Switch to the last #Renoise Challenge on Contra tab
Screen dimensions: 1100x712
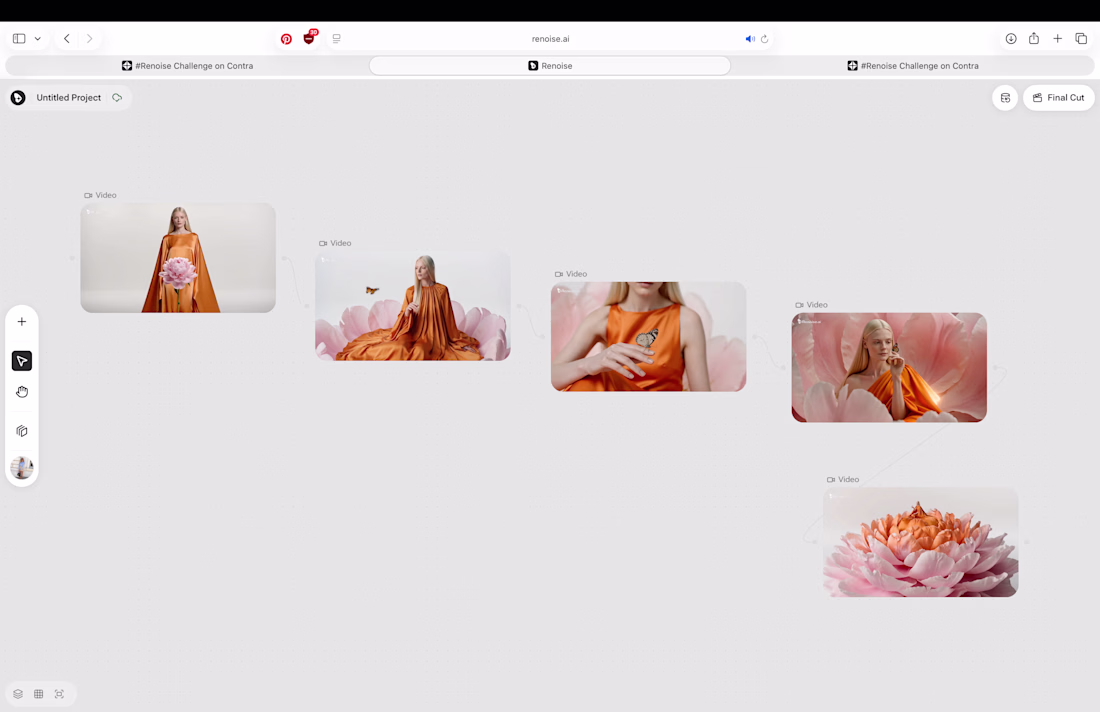tap(913, 66)
